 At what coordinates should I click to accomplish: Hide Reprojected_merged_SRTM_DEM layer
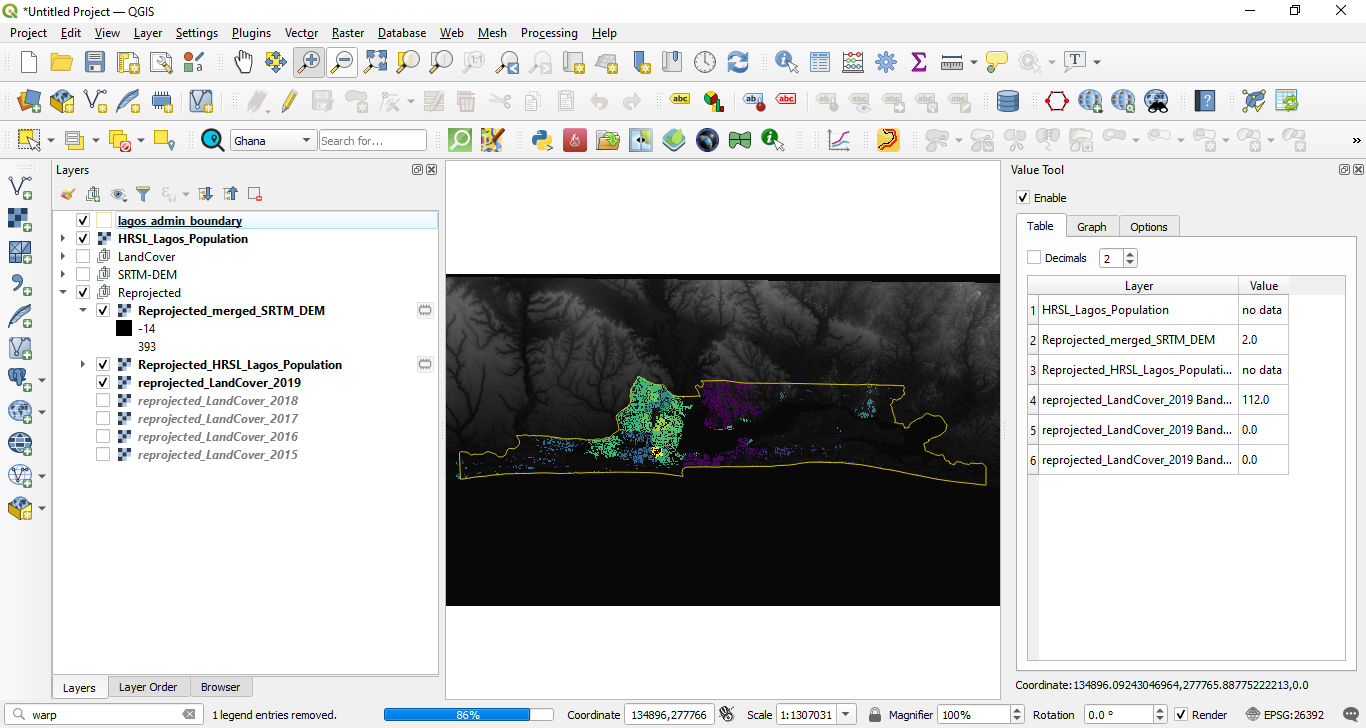tap(103, 311)
